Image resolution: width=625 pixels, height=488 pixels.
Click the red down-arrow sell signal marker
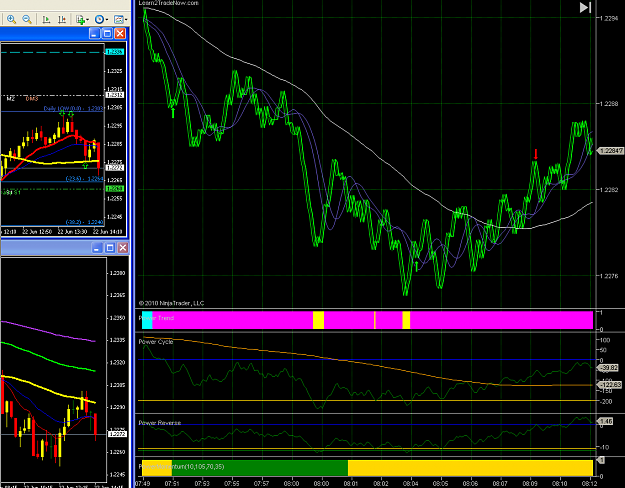tap(536, 154)
